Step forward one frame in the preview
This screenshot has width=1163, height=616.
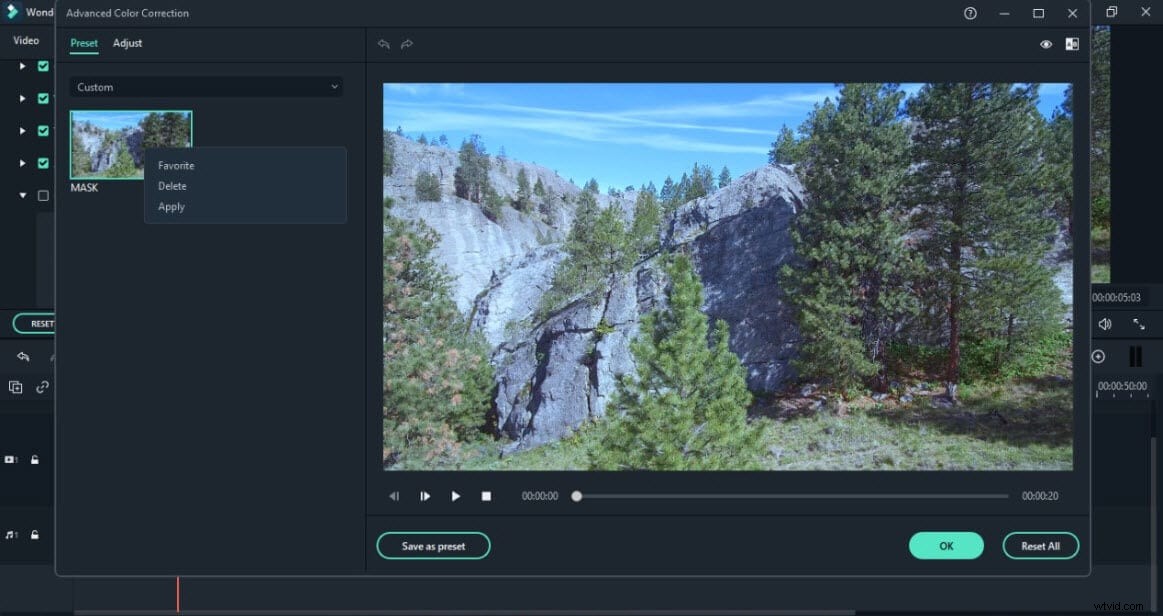coord(425,496)
